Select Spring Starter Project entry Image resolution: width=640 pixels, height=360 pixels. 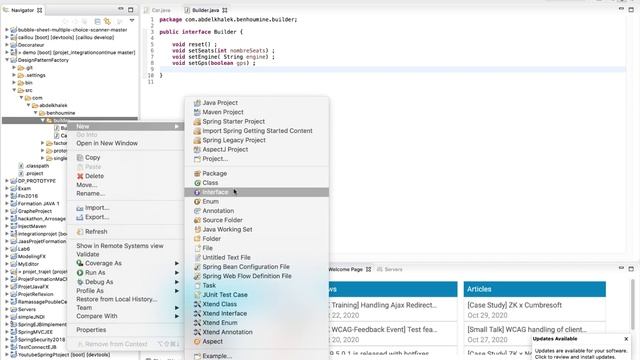[x=233, y=122]
